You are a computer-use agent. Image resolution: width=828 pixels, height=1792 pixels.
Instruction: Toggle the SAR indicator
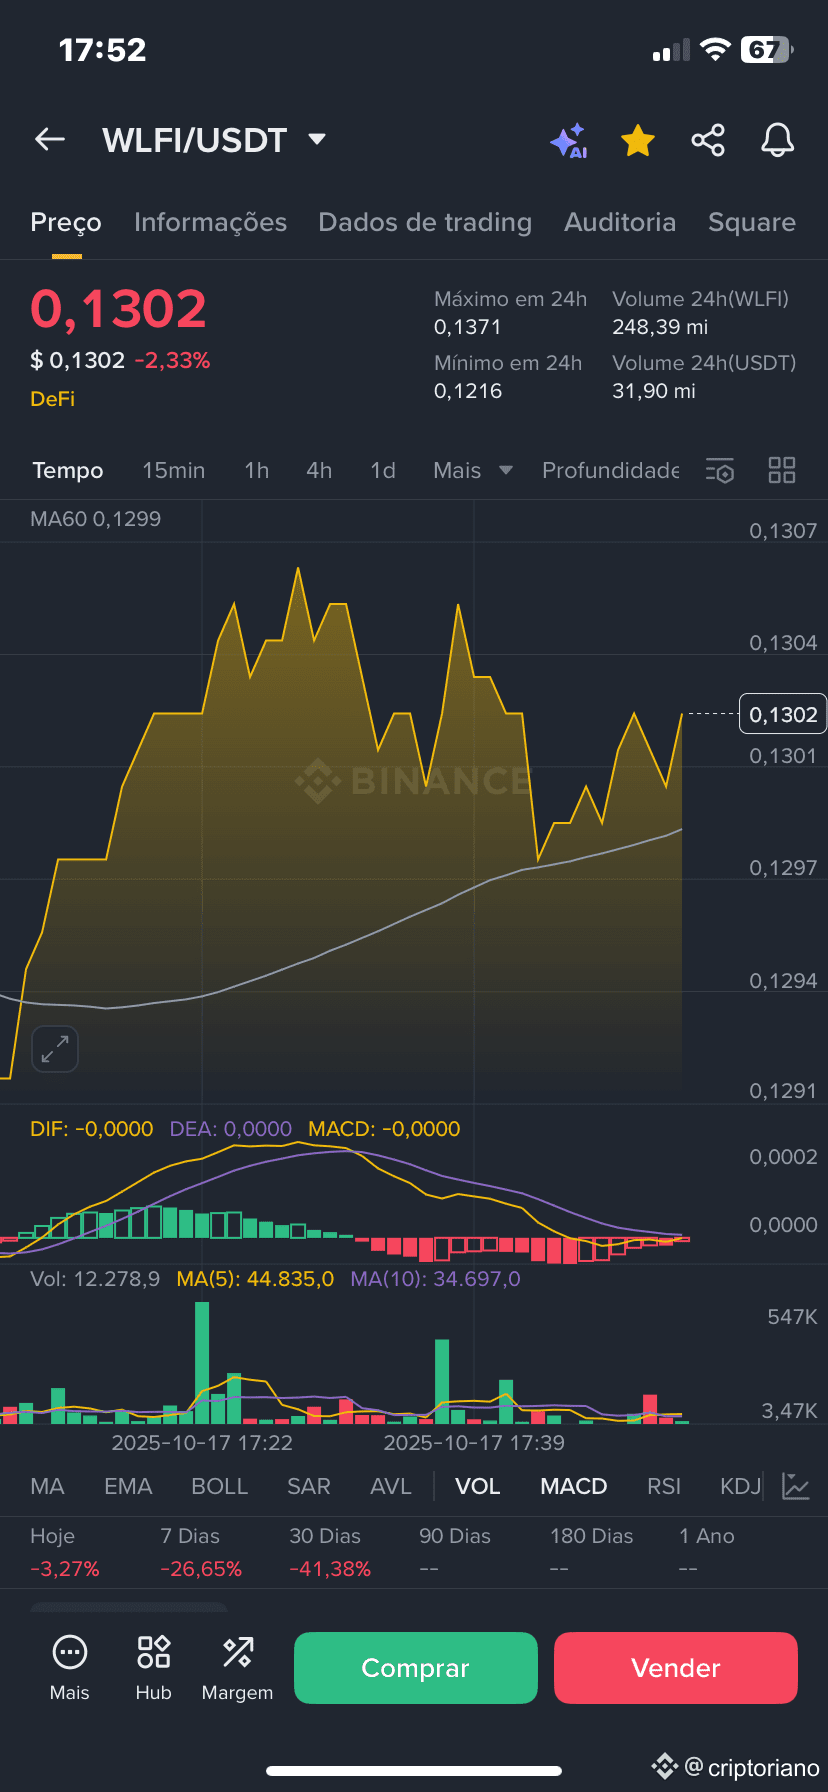(309, 1486)
